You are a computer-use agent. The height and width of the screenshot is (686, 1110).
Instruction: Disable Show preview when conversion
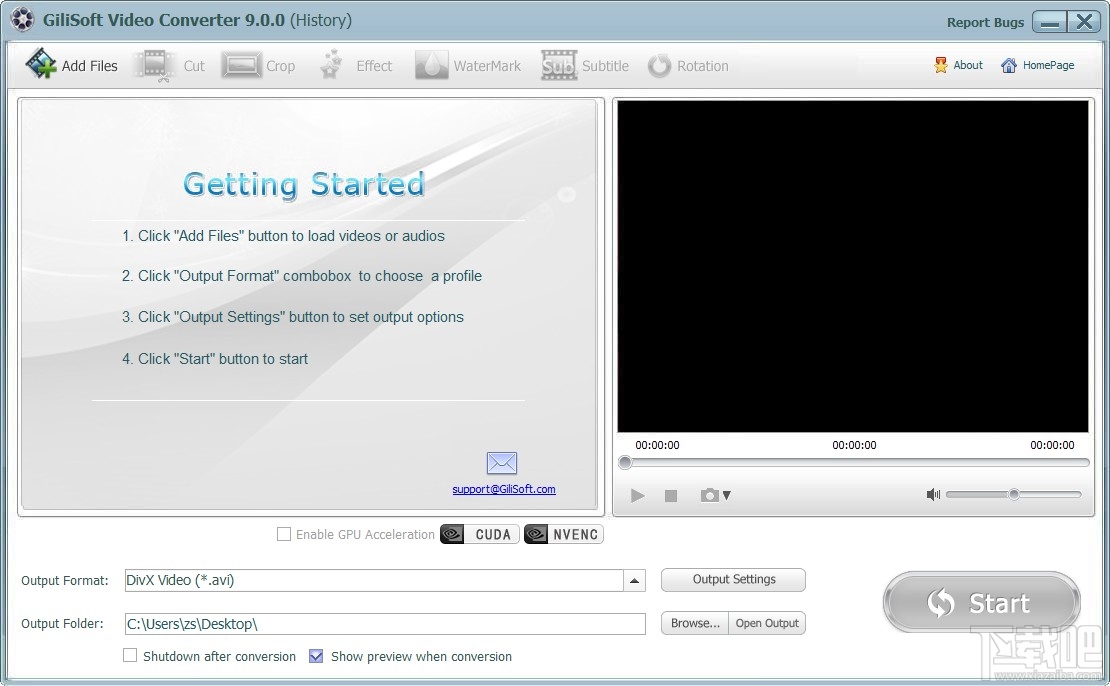[317, 656]
